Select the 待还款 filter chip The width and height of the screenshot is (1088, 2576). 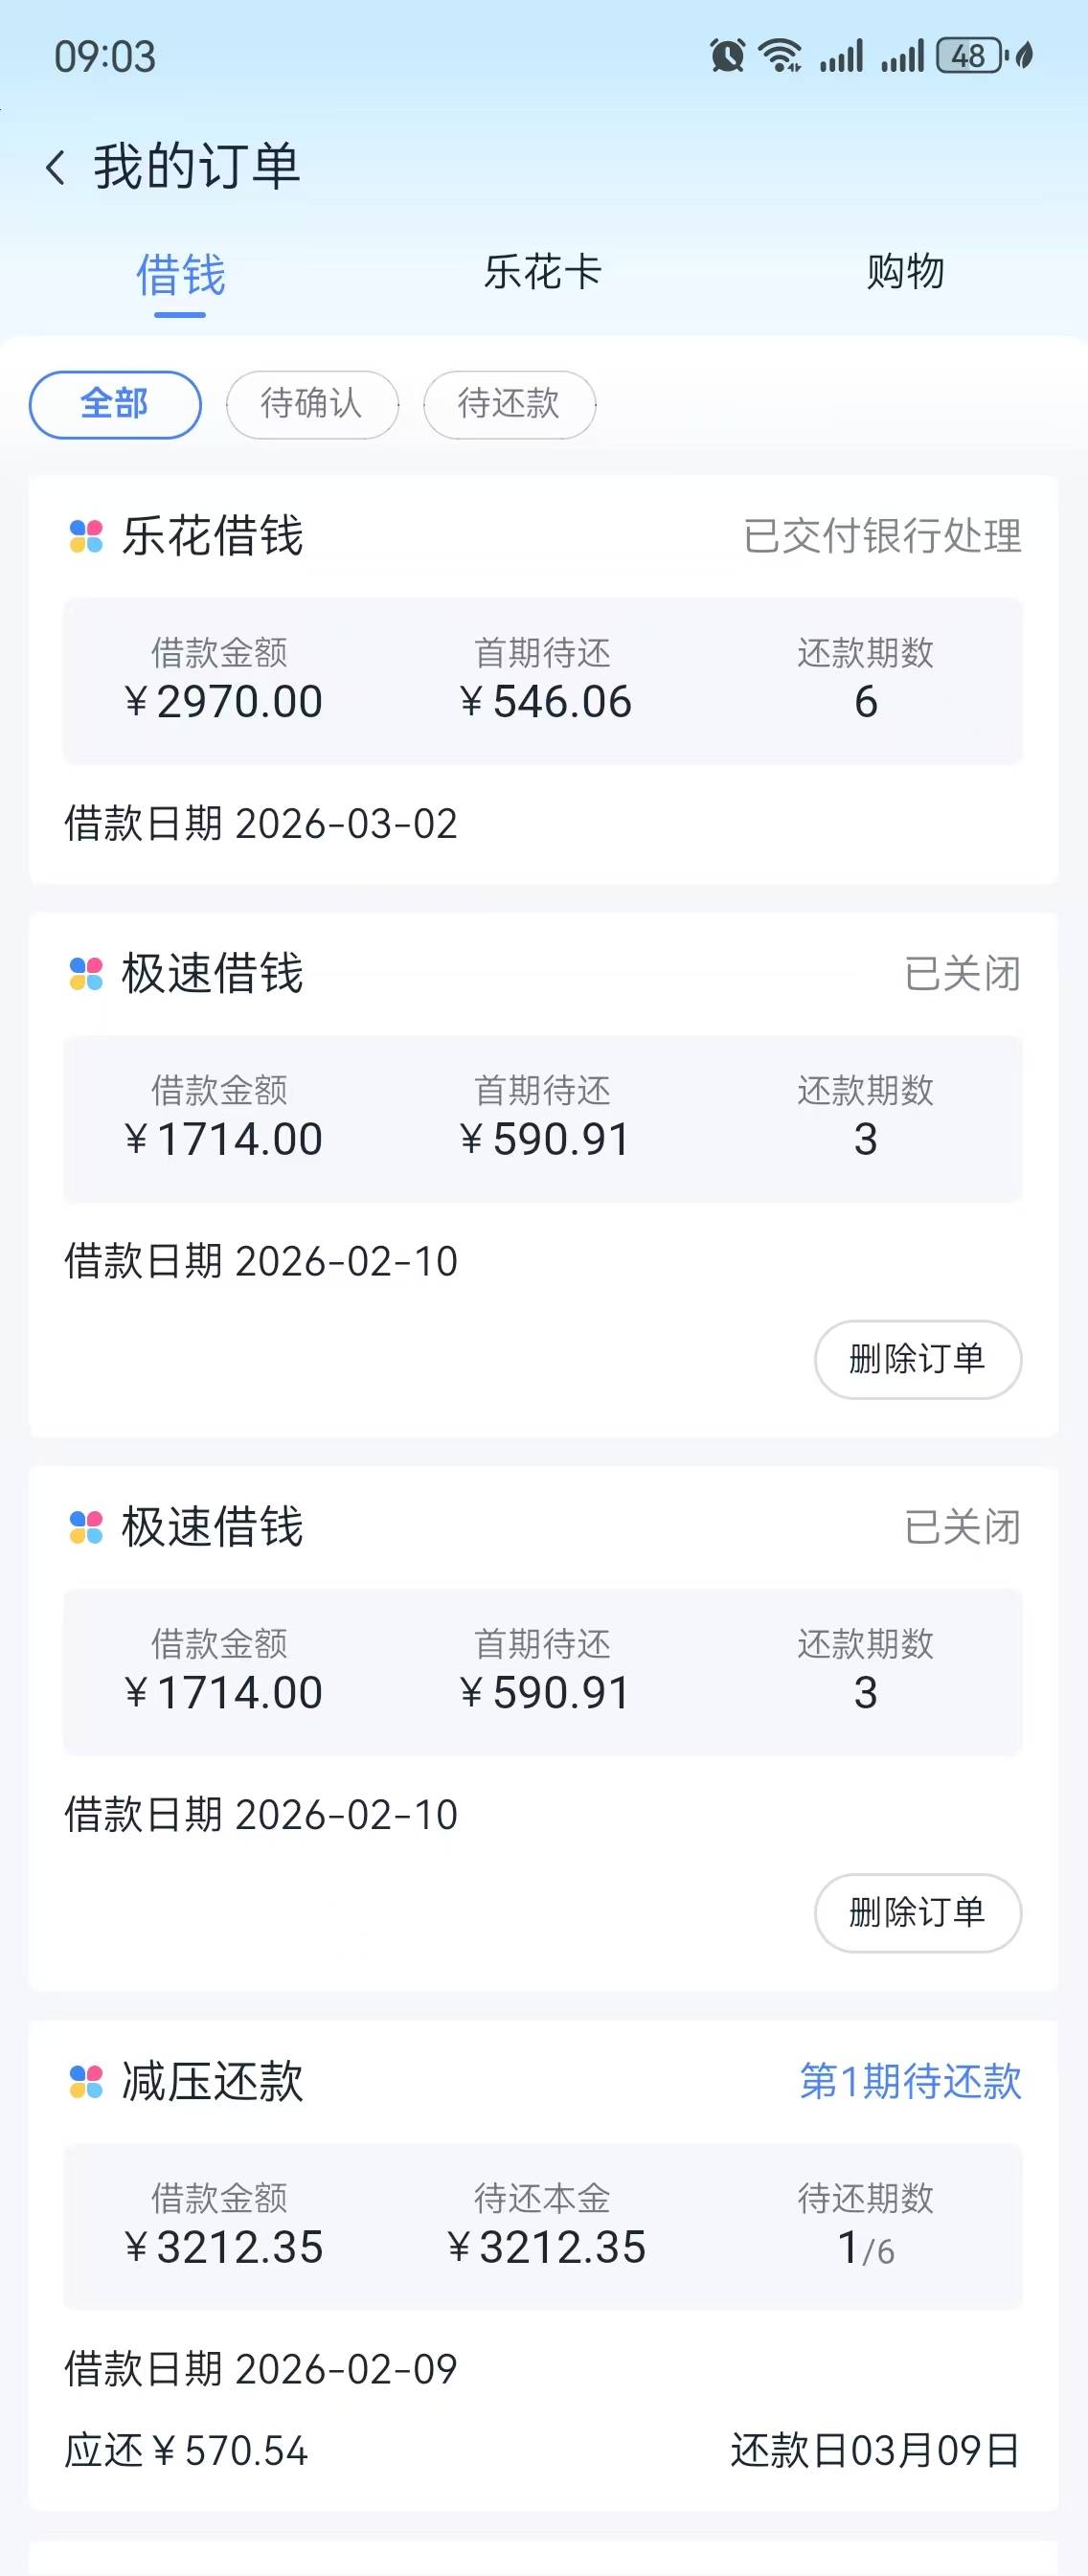point(509,404)
